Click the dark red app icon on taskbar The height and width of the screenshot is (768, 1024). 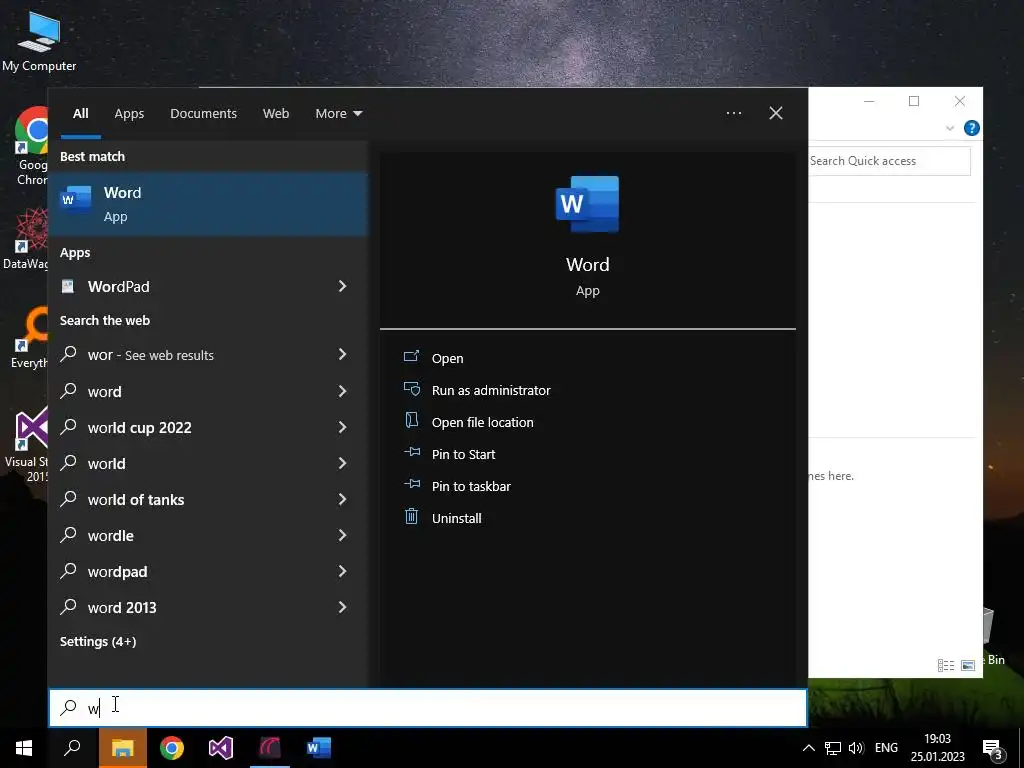click(x=270, y=748)
